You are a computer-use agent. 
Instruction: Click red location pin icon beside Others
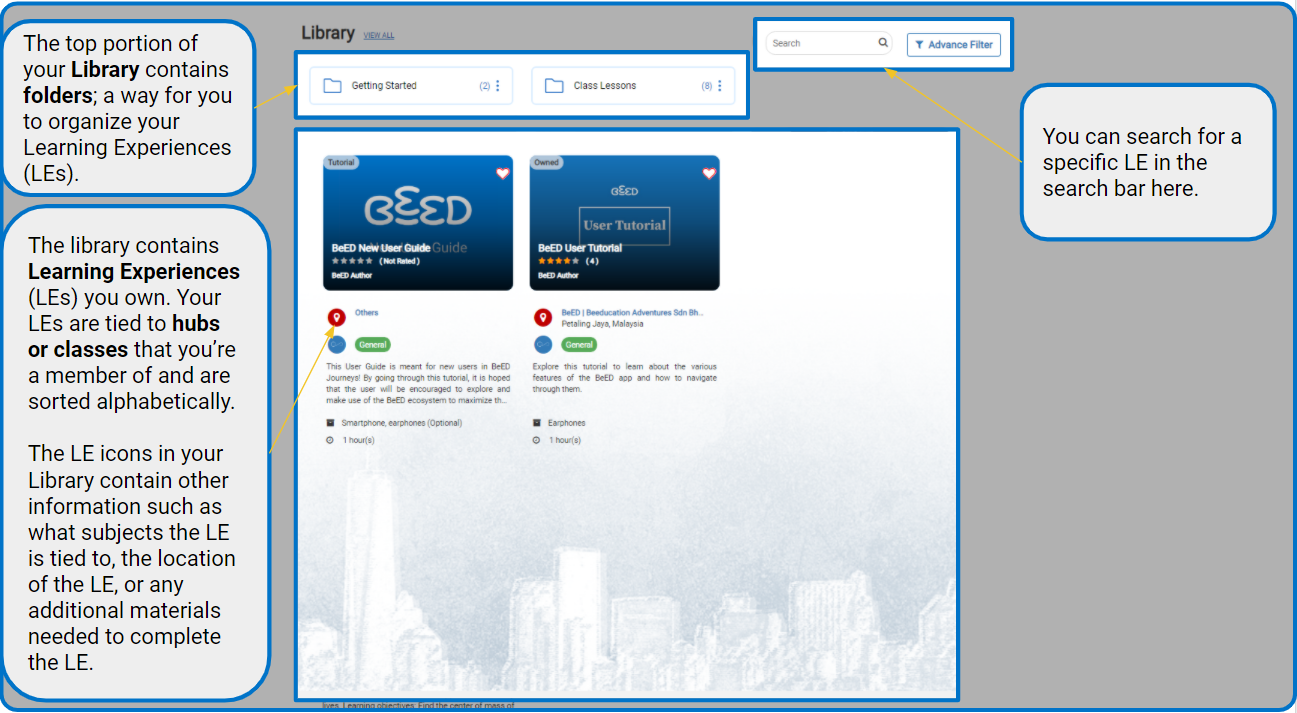point(337,318)
